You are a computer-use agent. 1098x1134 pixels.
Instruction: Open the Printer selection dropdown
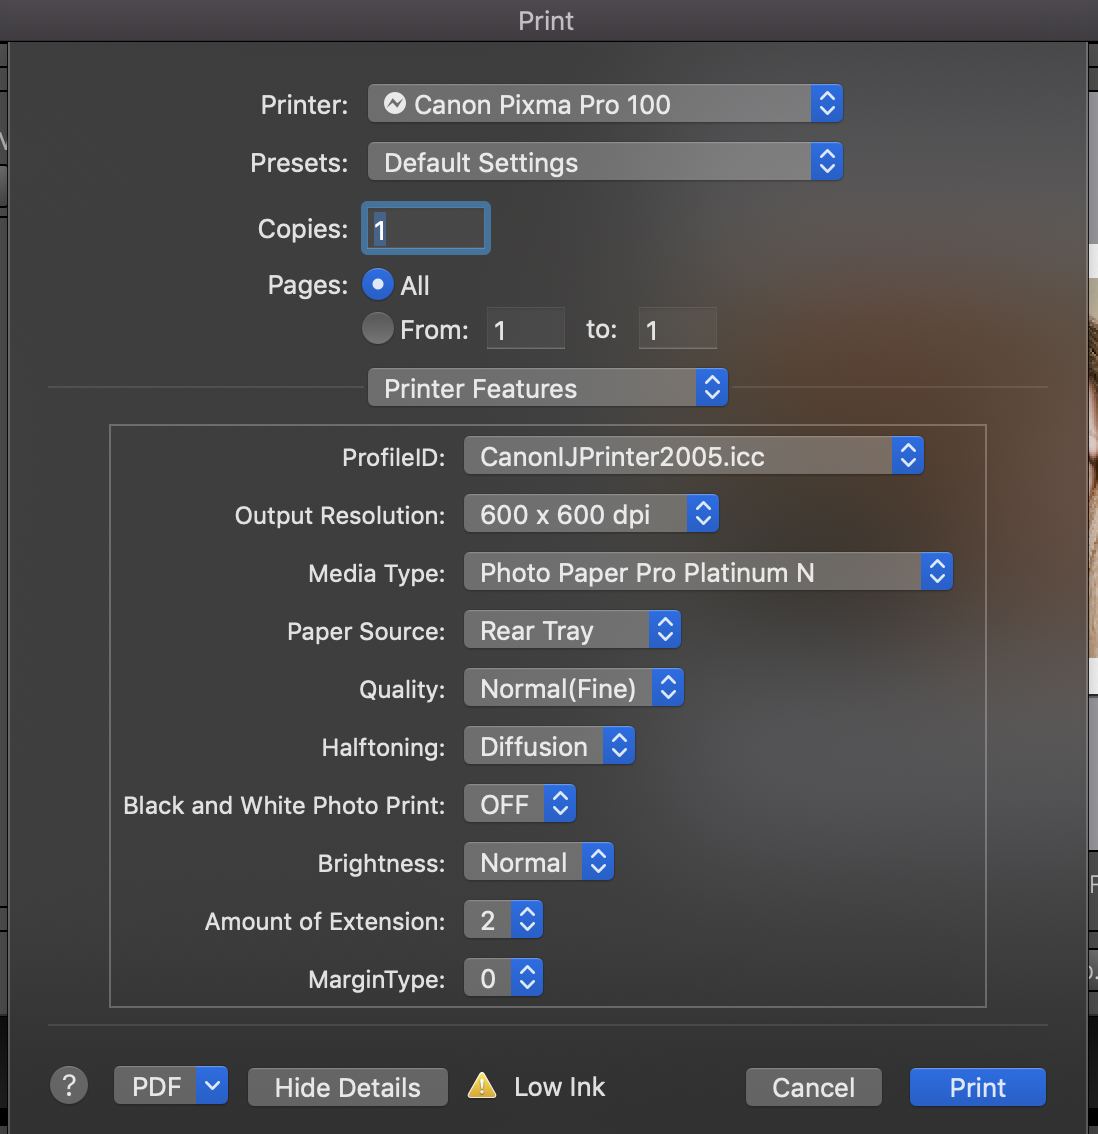point(605,104)
